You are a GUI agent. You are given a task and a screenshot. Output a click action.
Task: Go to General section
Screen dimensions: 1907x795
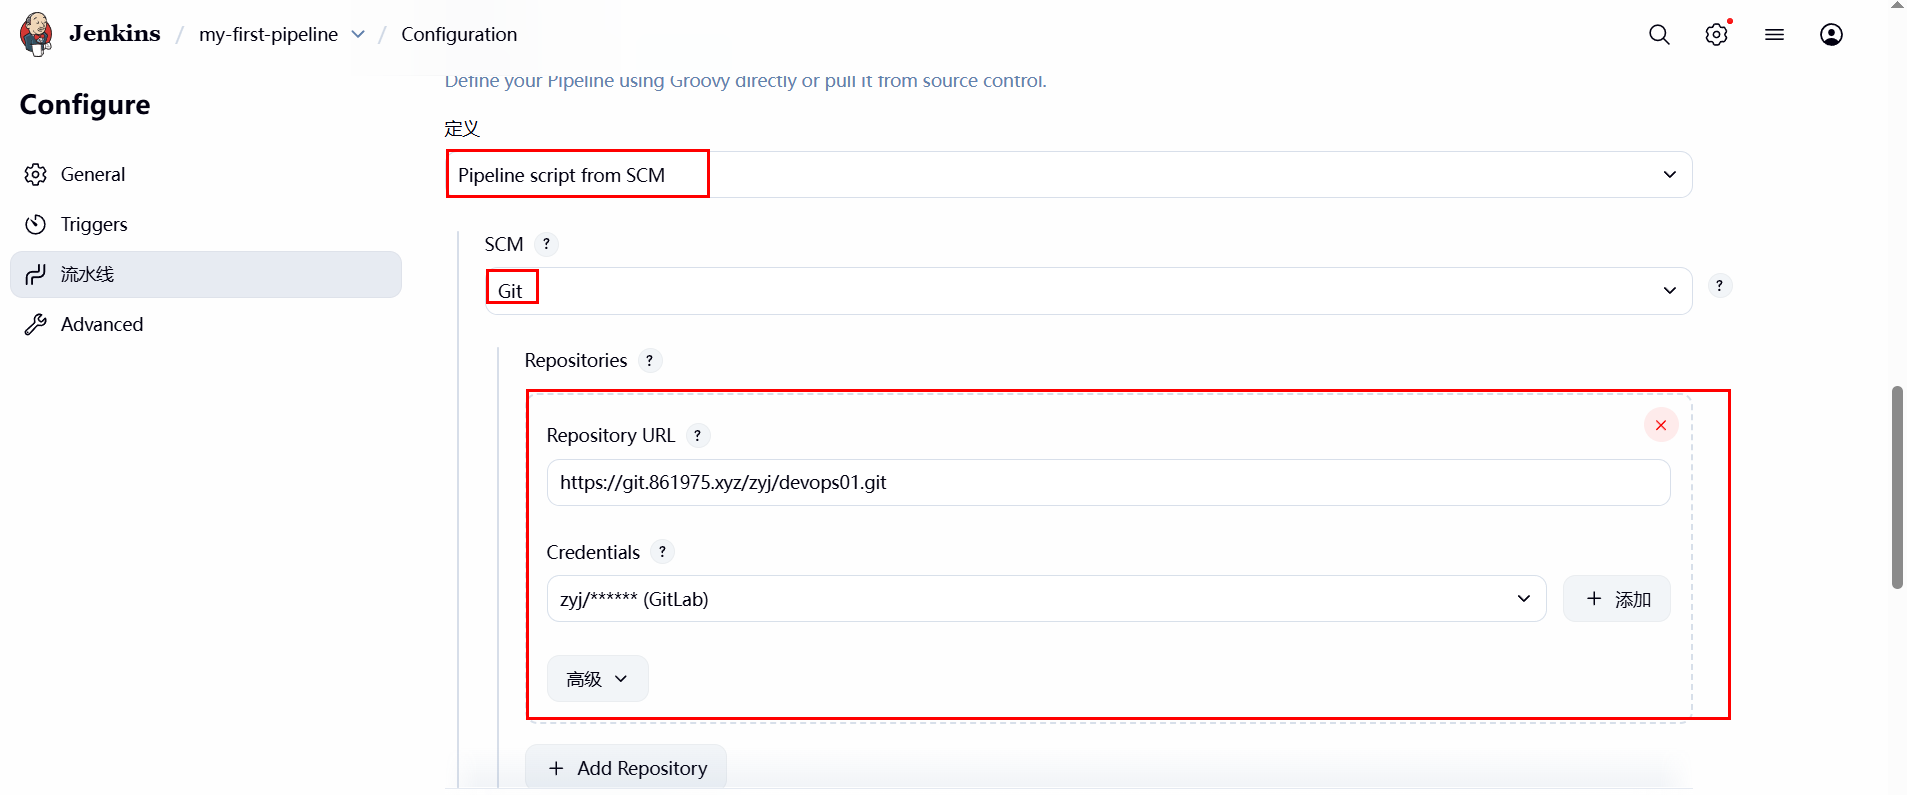tap(93, 175)
